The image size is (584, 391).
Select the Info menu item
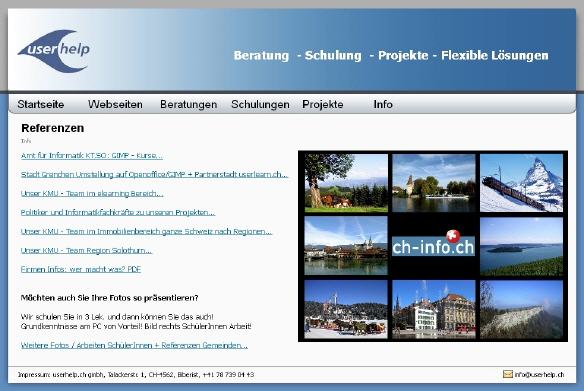click(383, 104)
